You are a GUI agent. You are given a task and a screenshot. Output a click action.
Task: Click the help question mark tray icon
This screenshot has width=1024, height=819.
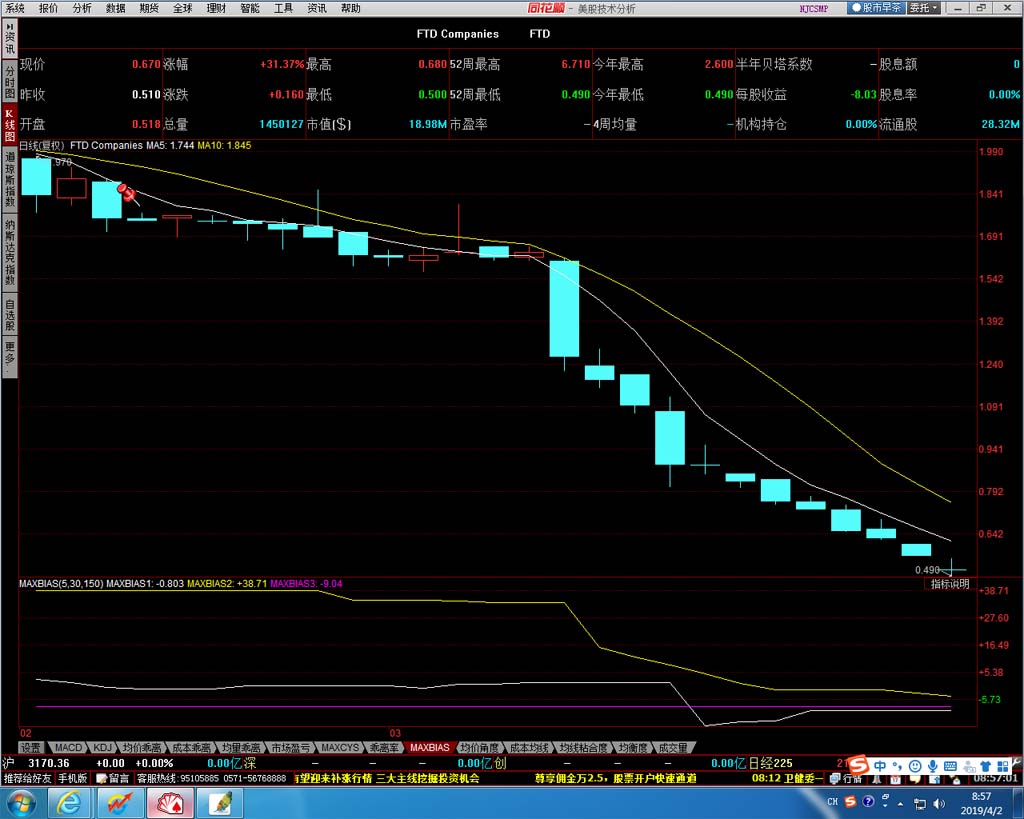(x=868, y=801)
